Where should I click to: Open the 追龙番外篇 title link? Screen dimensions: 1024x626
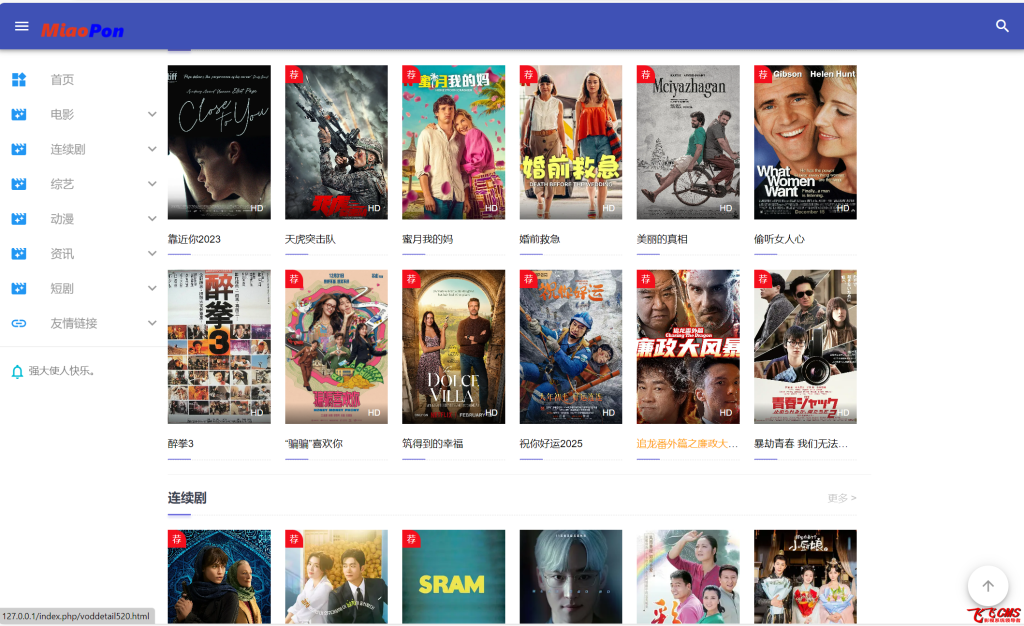coord(687,443)
